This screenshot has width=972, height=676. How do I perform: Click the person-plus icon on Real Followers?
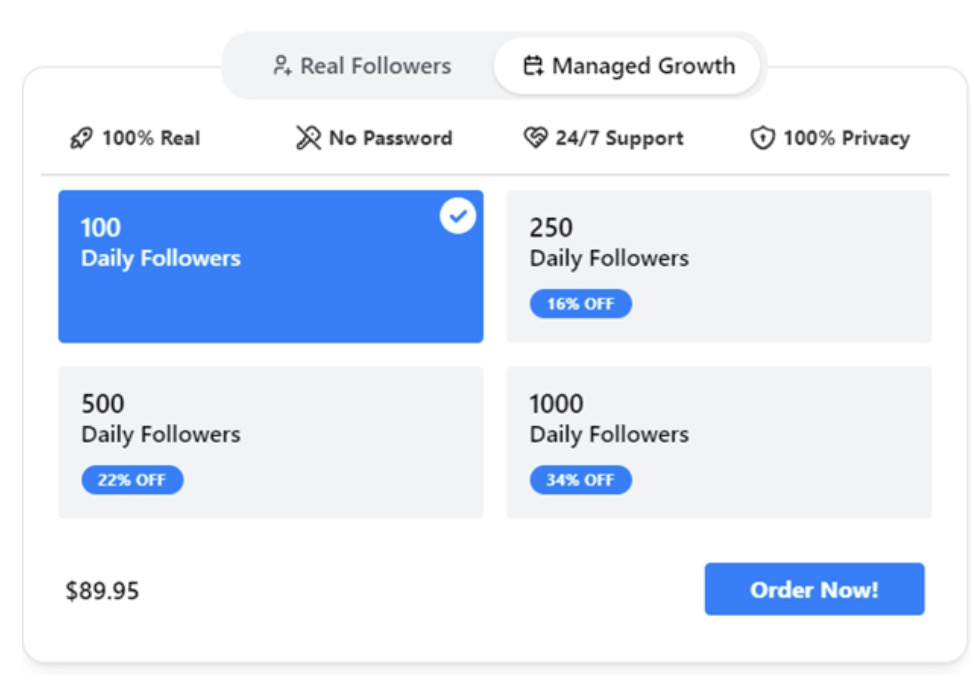pos(282,67)
